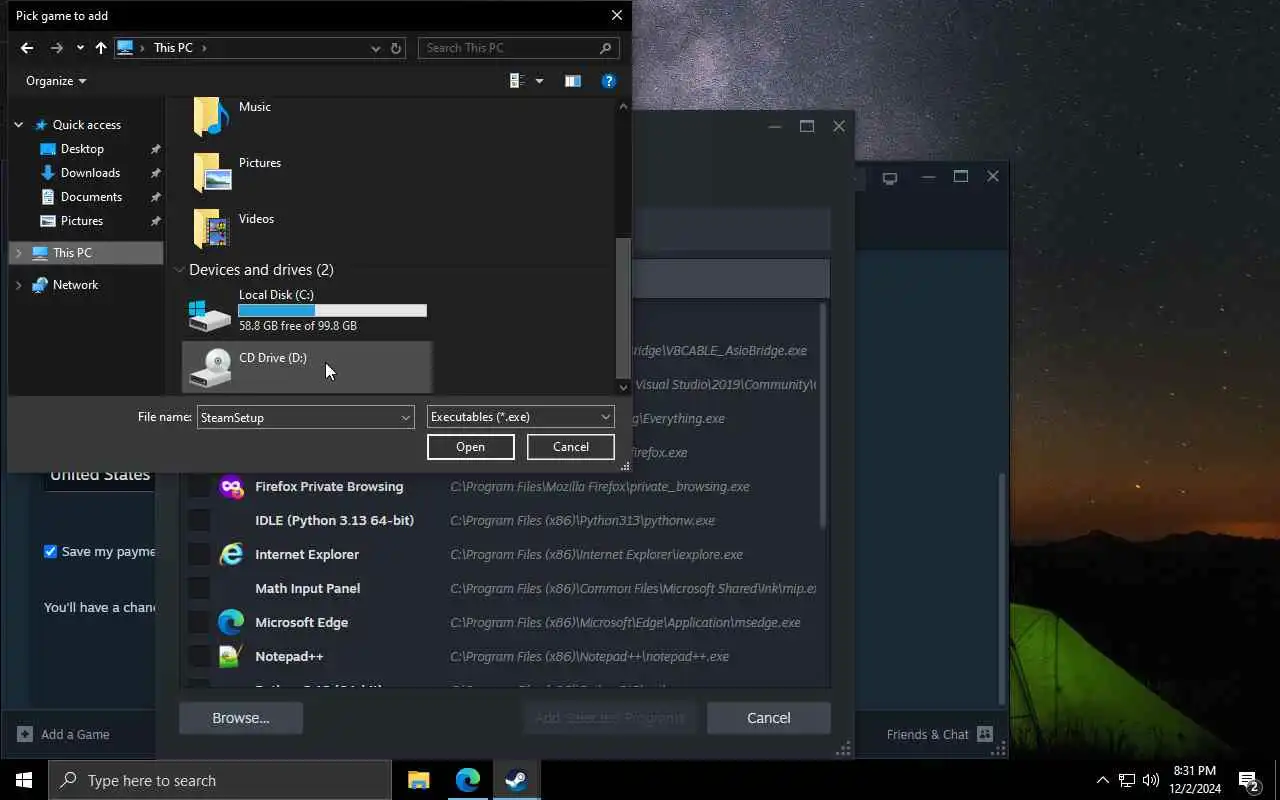Show hidden system tray icons
Screen dimensions: 1280x800
pos(1102,780)
